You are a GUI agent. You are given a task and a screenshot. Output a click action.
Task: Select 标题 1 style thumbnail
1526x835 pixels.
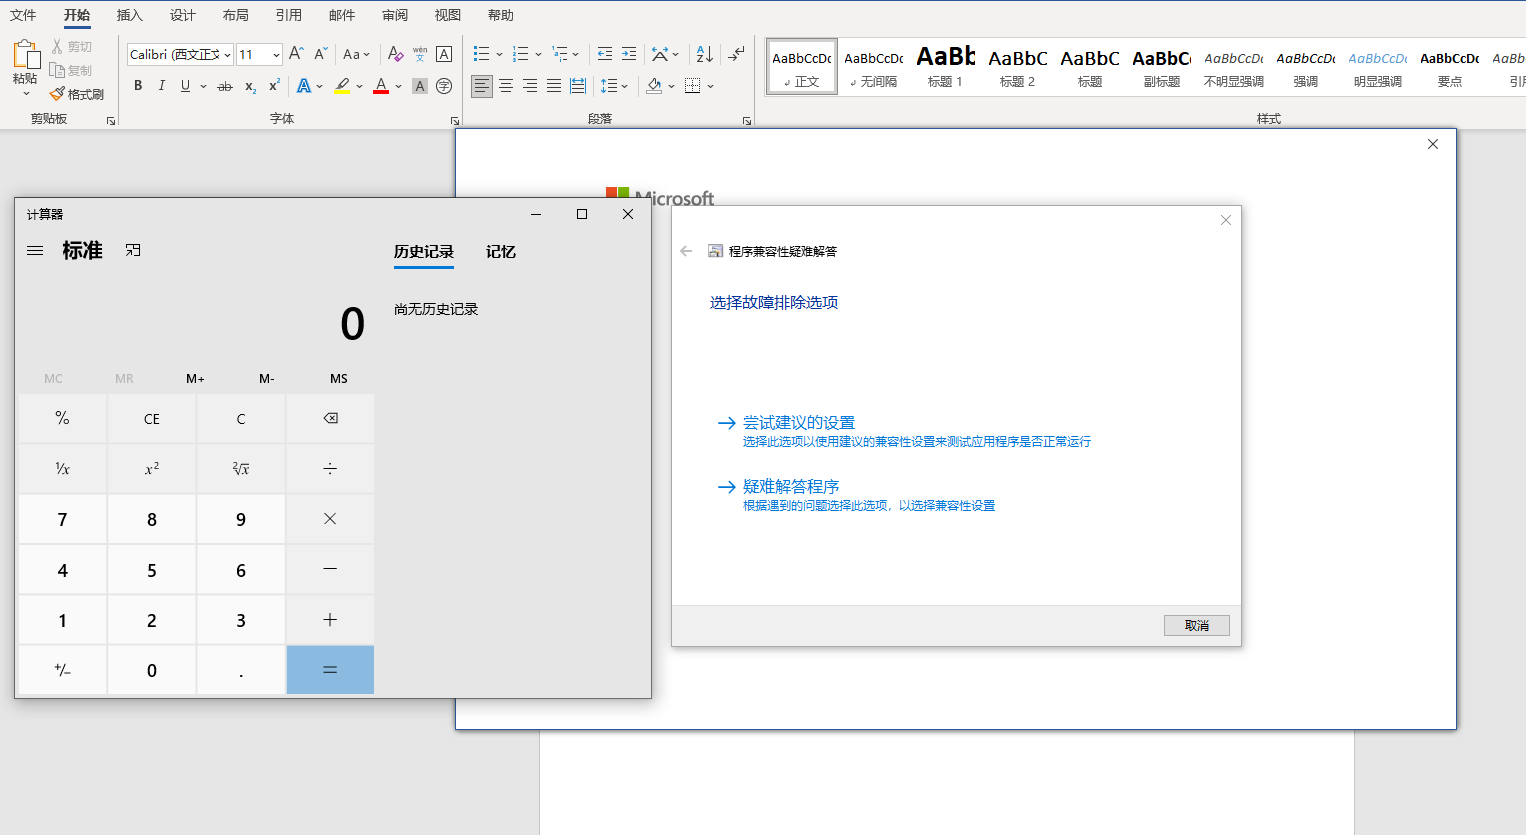pyautogui.click(x=945, y=67)
